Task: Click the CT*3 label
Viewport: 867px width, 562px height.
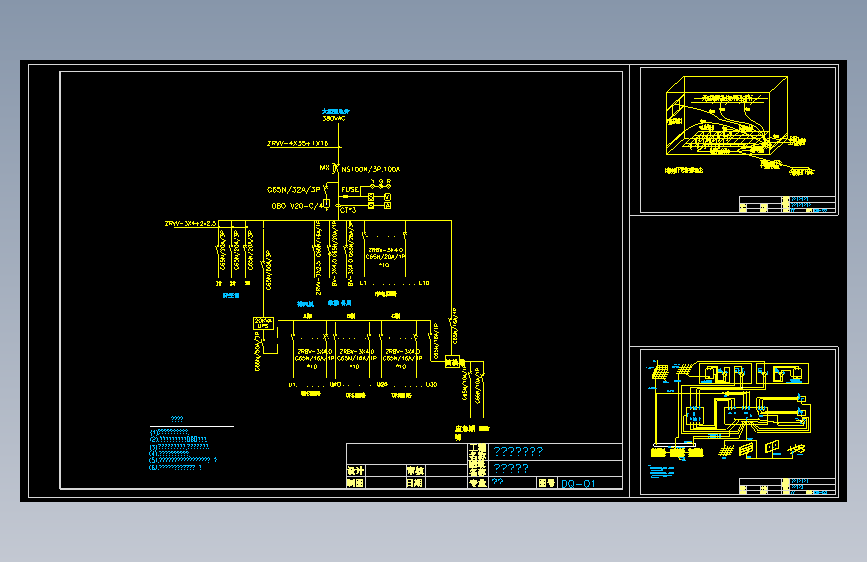Action: coord(348,210)
